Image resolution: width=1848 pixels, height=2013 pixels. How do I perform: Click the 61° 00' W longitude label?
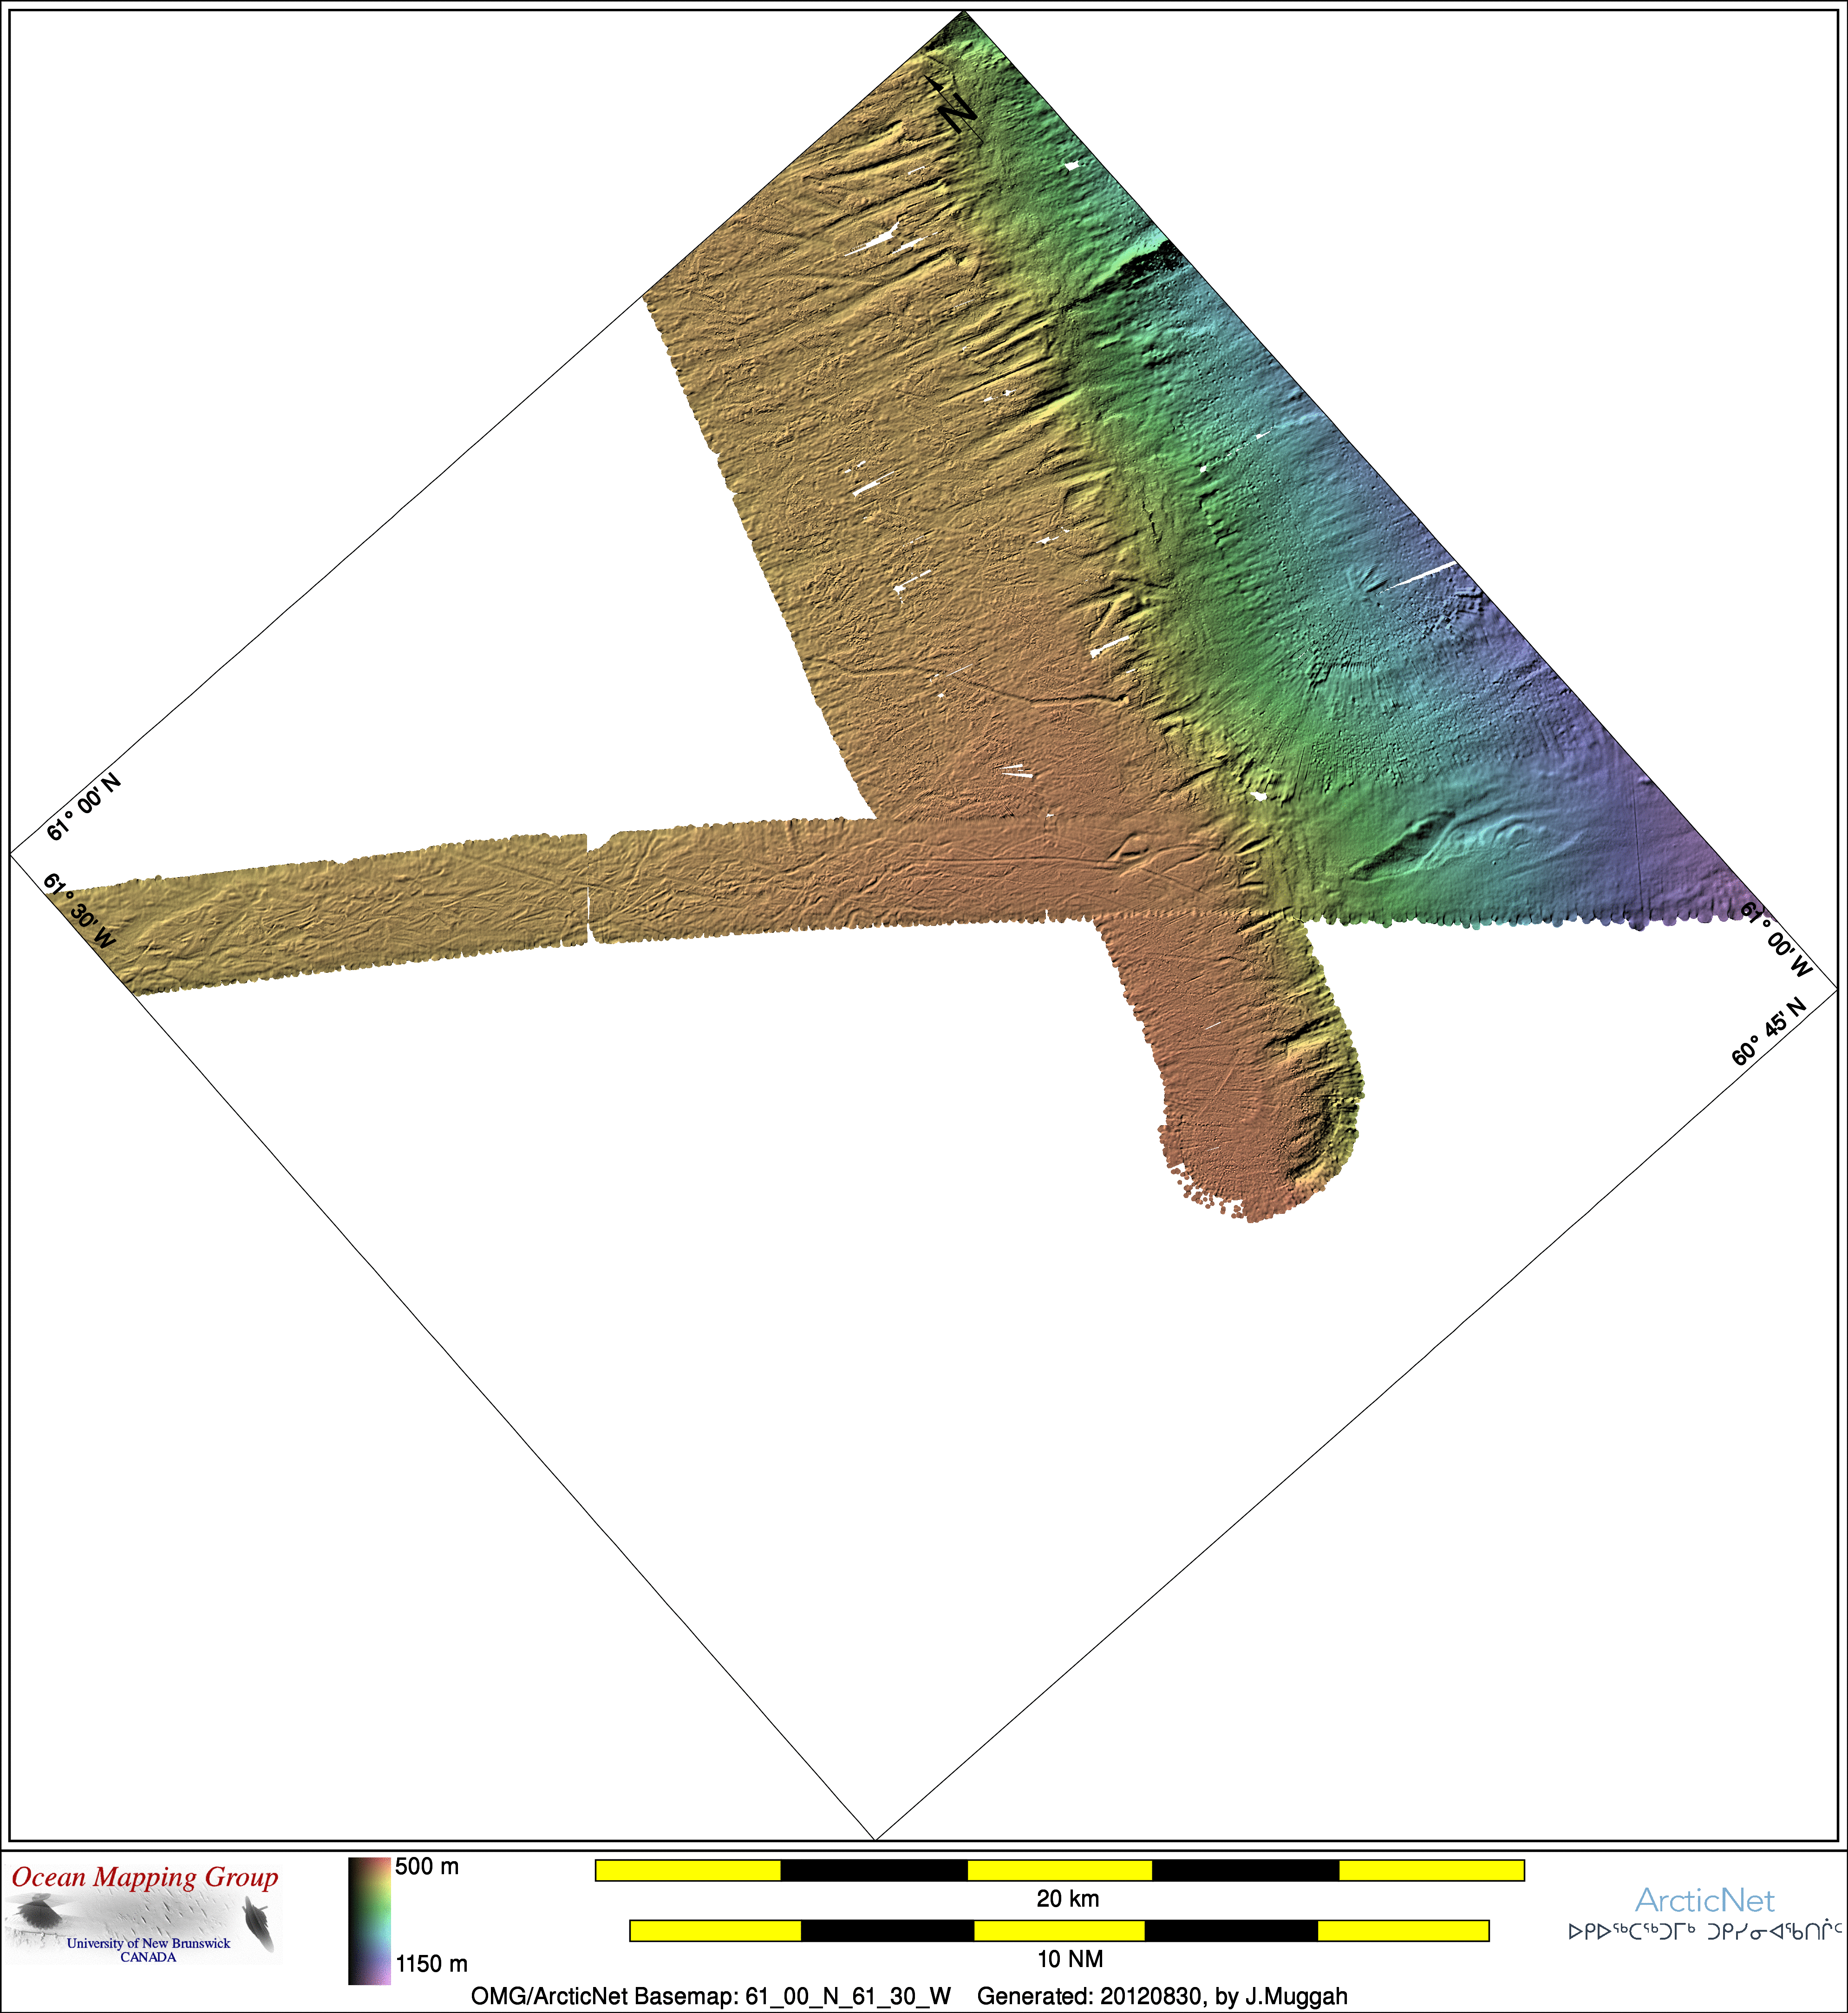[1776, 939]
